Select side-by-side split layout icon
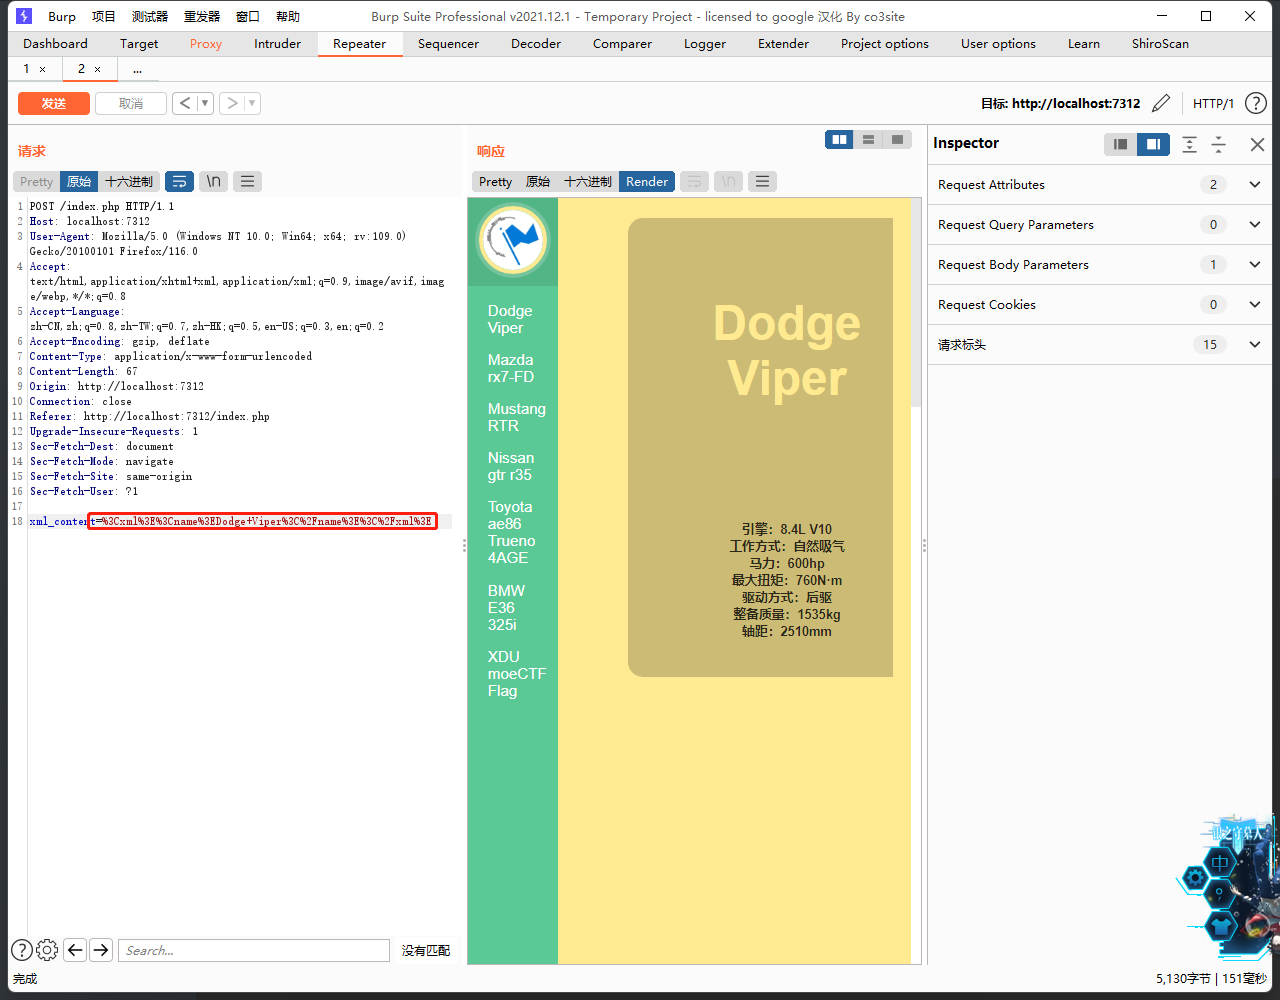 click(840, 140)
